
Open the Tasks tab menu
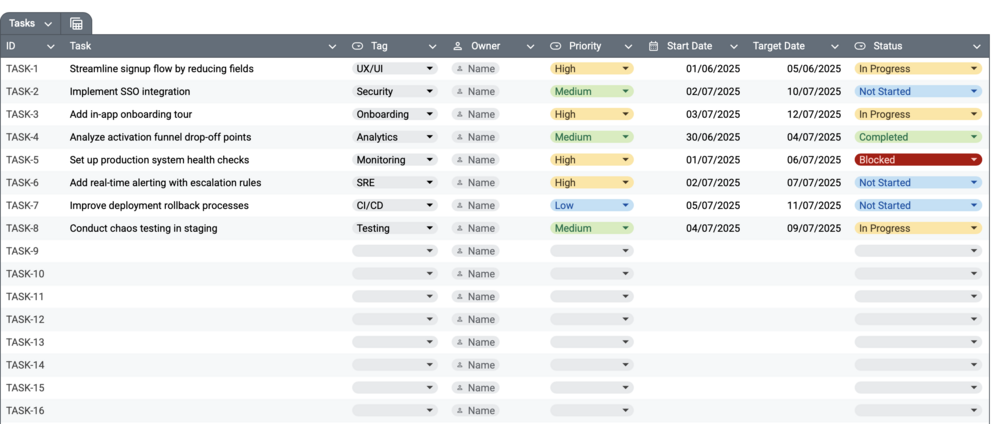48,24
